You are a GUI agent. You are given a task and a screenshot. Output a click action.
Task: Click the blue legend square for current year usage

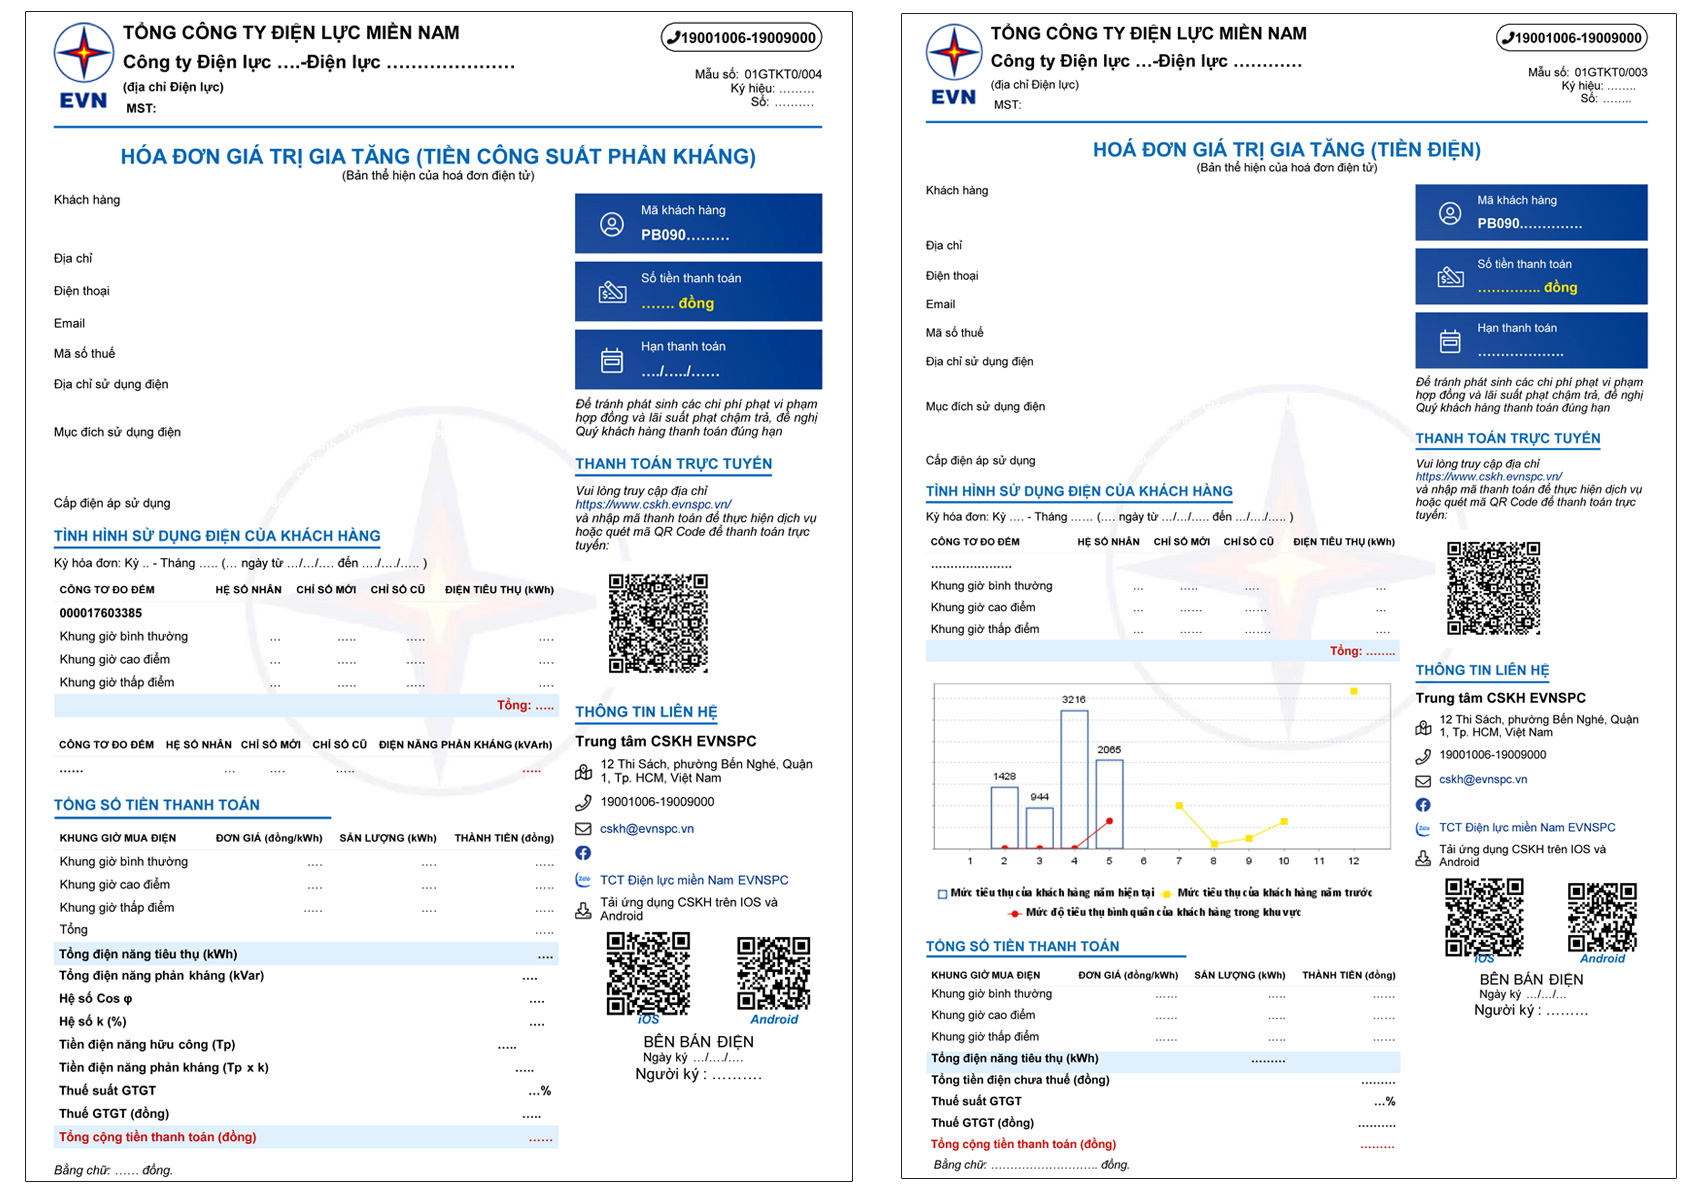[942, 894]
